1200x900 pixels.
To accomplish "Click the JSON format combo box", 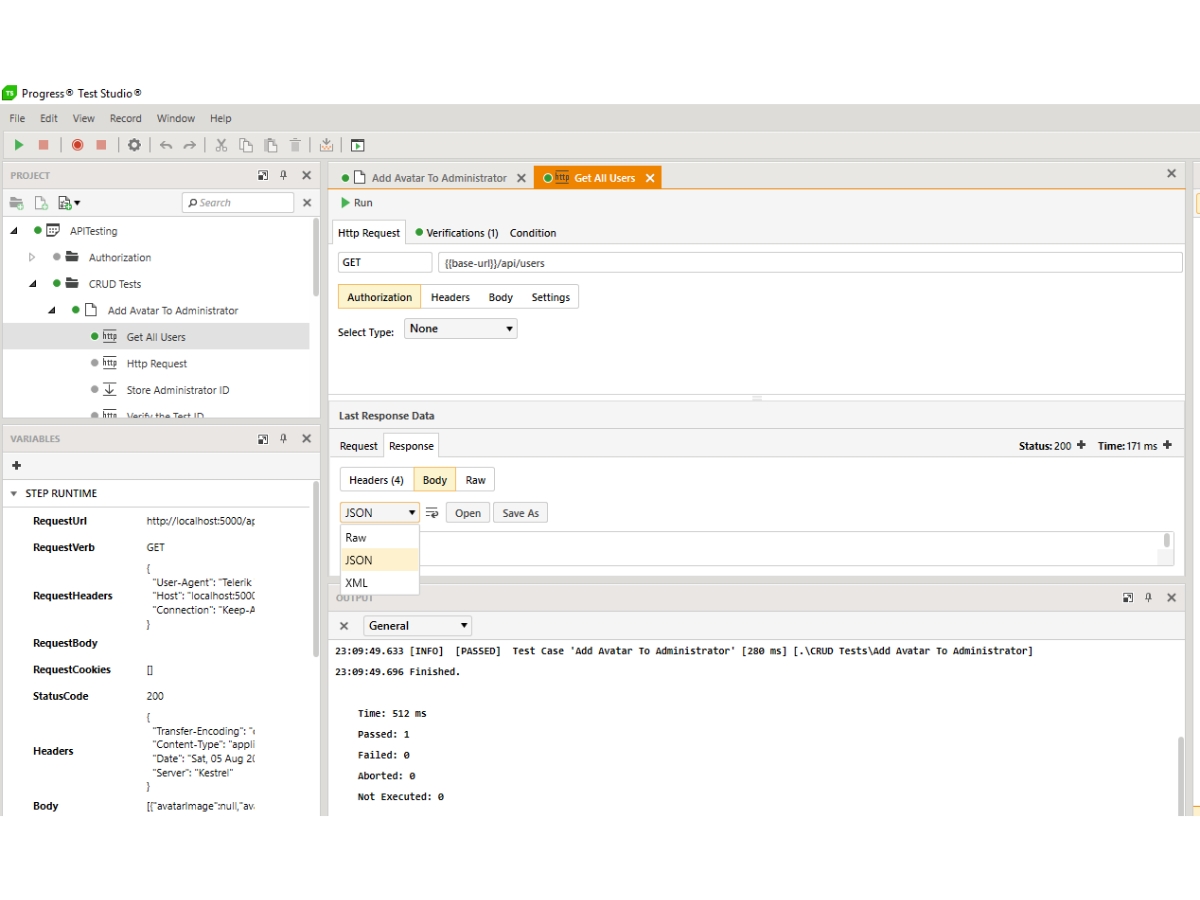I will pos(380,512).
